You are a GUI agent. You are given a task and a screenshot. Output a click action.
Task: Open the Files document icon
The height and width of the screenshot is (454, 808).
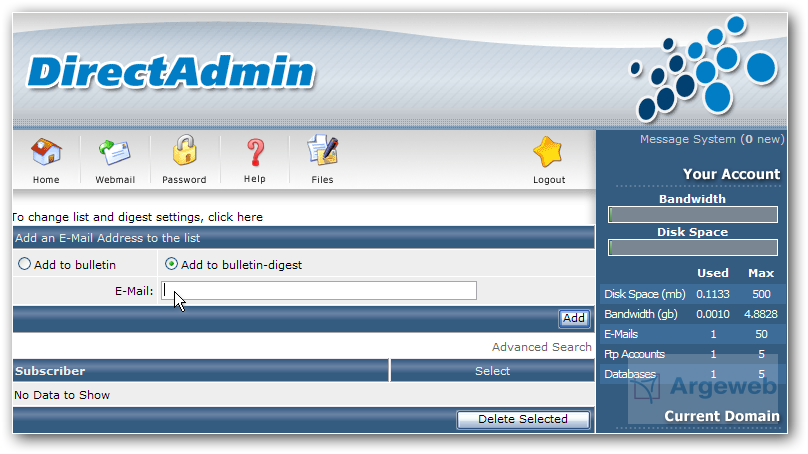(323, 150)
